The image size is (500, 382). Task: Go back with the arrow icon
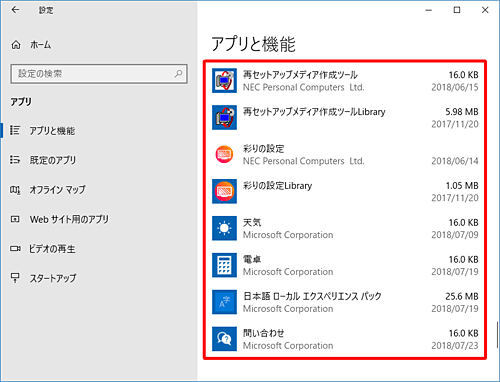click(x=15, y=10)
